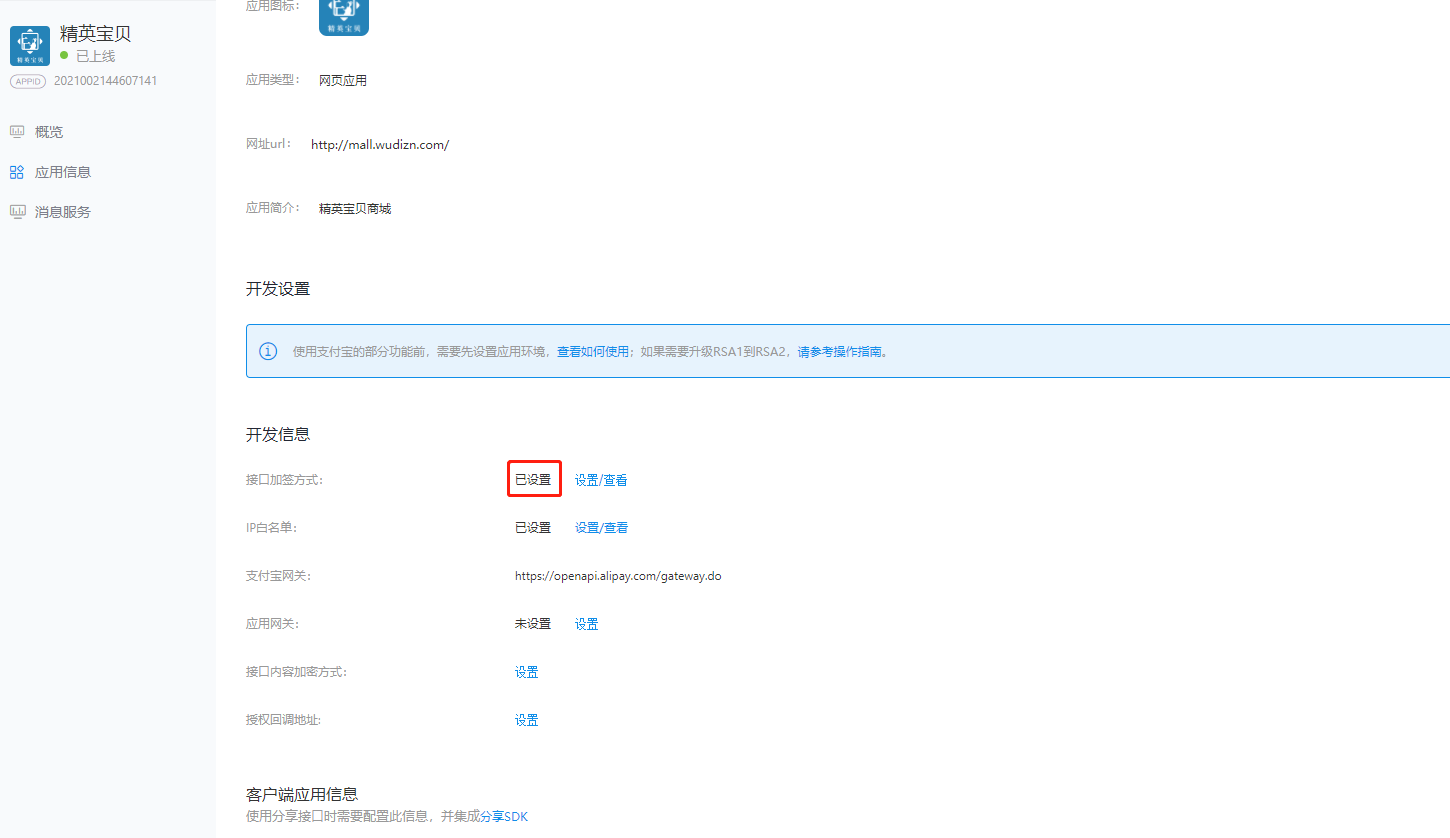Screen dimensions: 1450x838
Task: Click the 应用信息 grid icon in sidebar
Action: pyautogui.click(x=17, y=172)
